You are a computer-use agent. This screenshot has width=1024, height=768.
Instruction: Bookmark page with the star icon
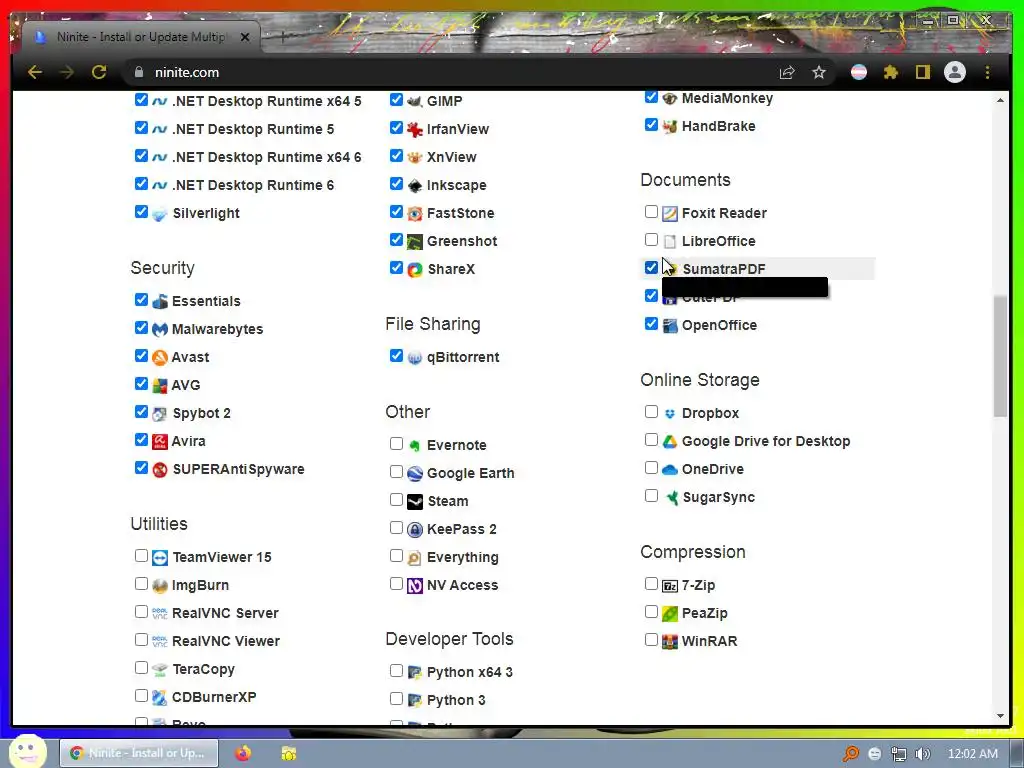click(x=819, y=72)
